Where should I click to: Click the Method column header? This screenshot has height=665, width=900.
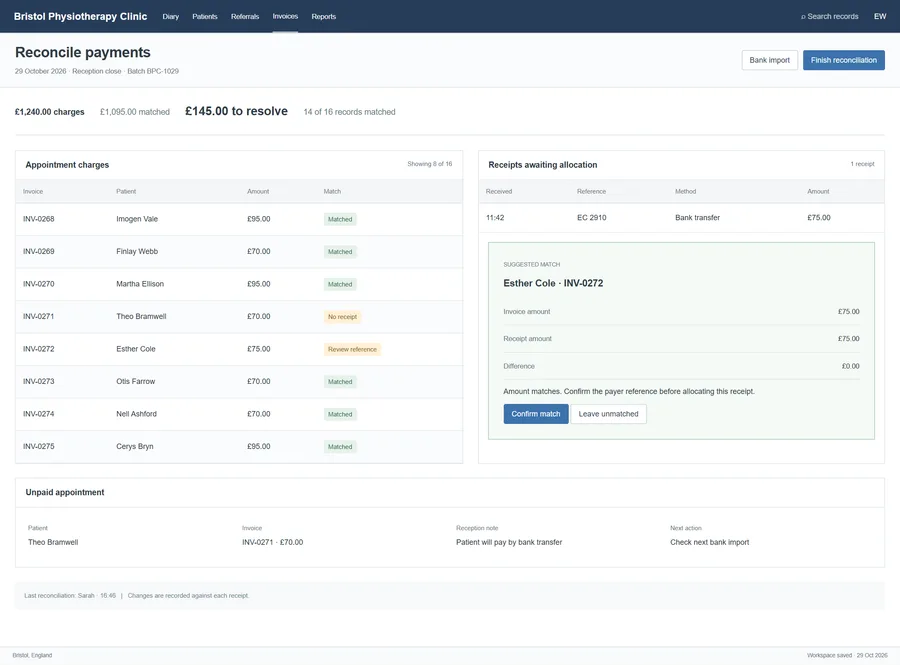click(685, 192)
